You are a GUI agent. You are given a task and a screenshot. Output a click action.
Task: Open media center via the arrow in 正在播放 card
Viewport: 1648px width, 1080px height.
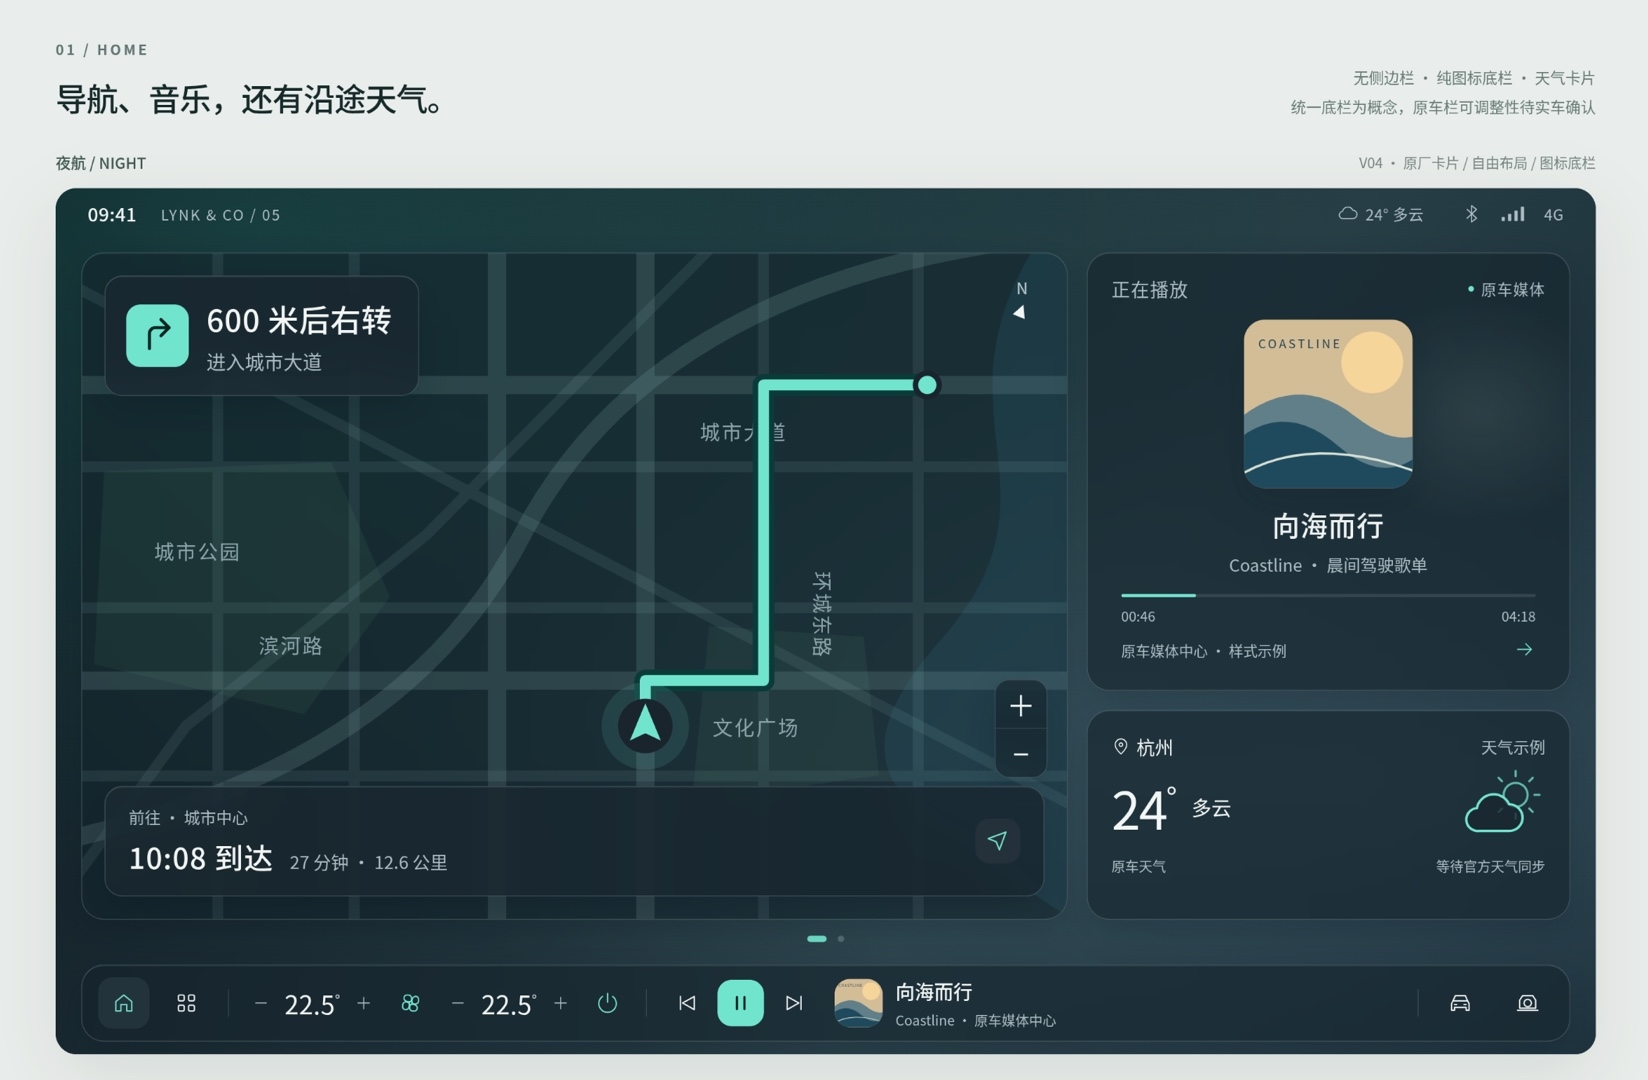tap(1524, 650)
